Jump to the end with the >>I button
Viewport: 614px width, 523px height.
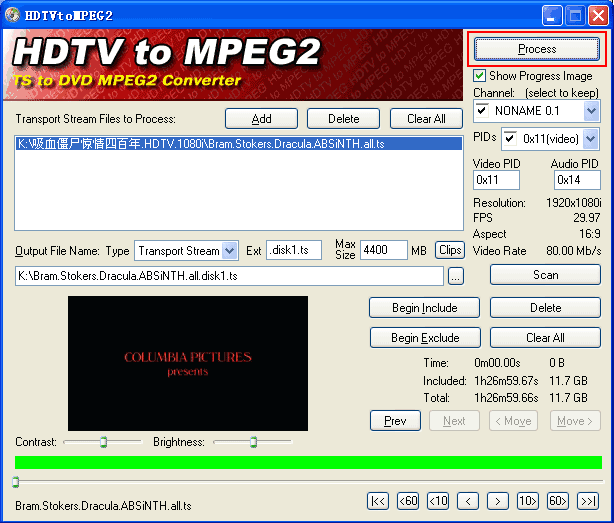point(588,501)
